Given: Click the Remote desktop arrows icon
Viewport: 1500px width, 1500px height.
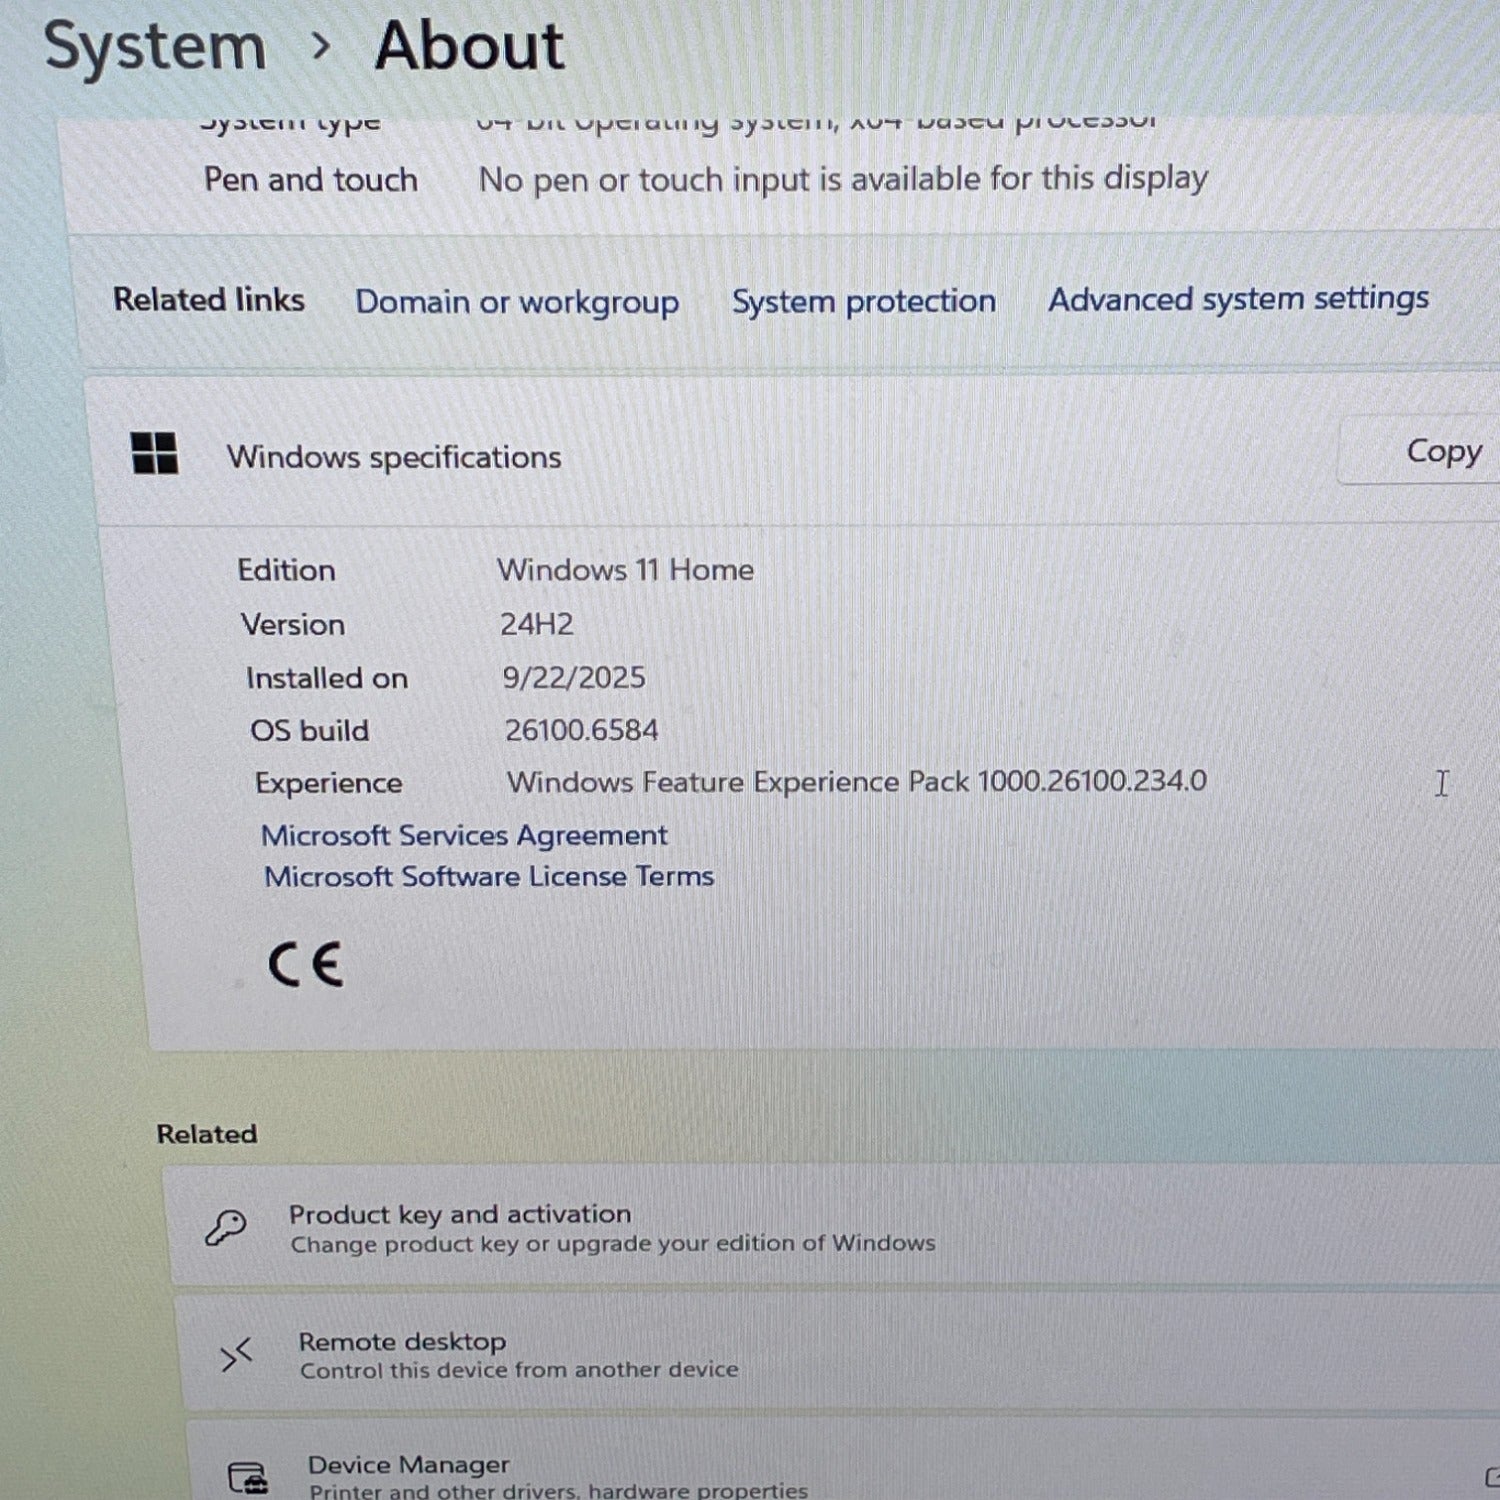Looking at the screenshot, I should click(236, 1355).
